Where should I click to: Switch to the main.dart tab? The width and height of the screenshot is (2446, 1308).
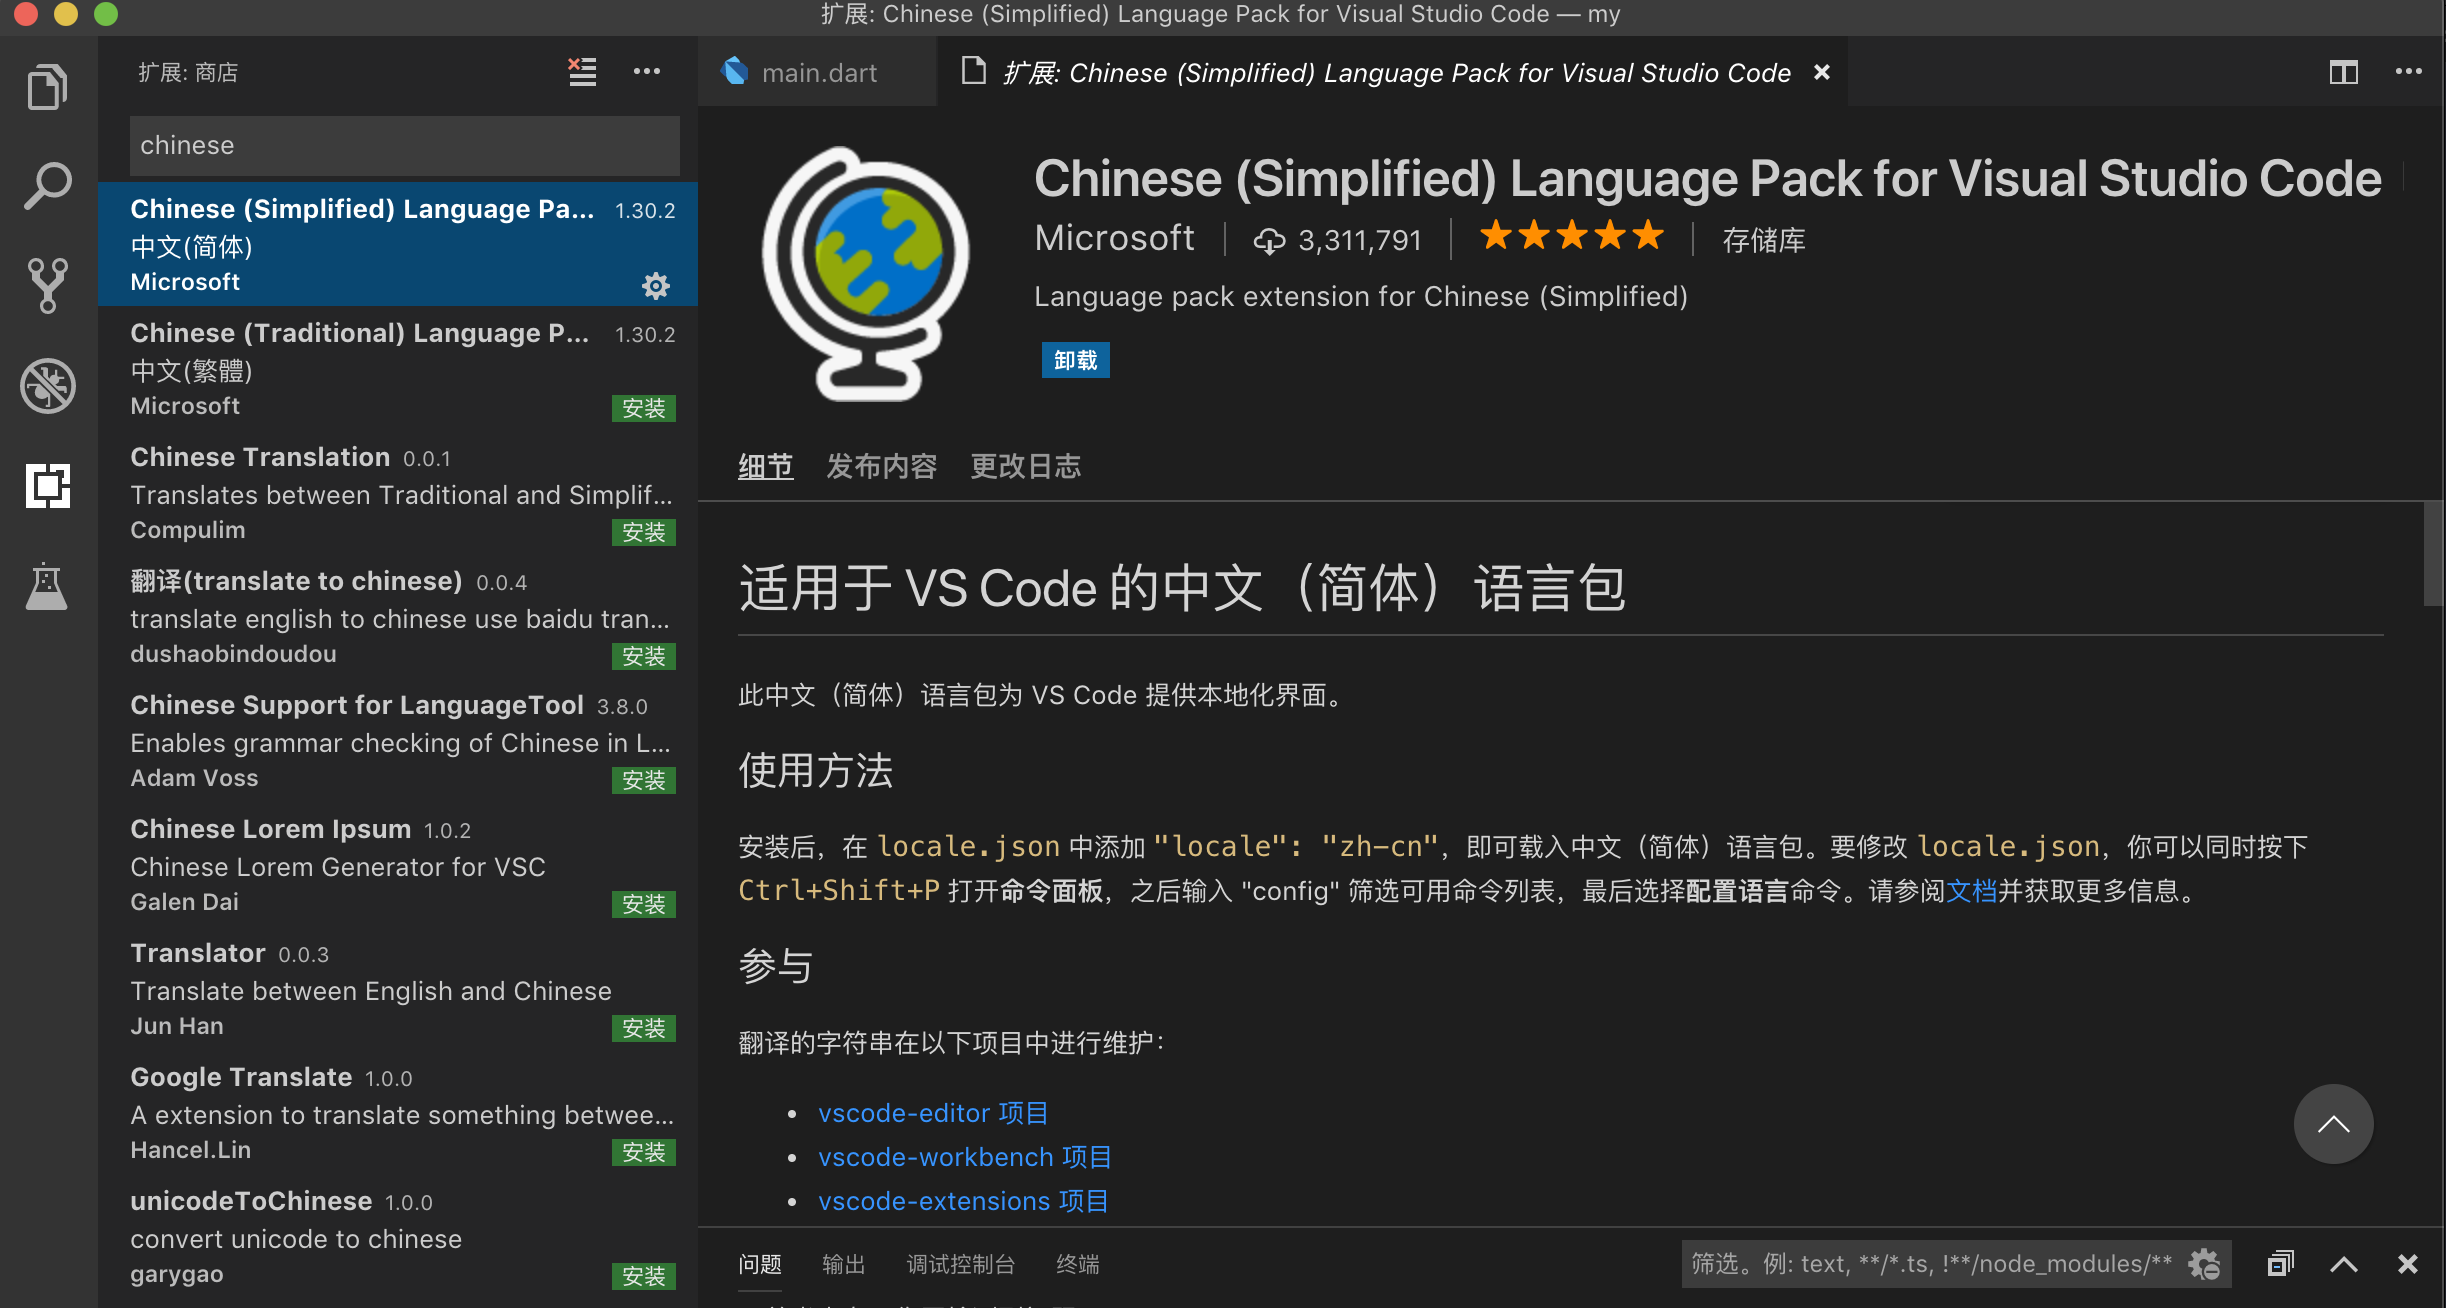click(818, 72)
